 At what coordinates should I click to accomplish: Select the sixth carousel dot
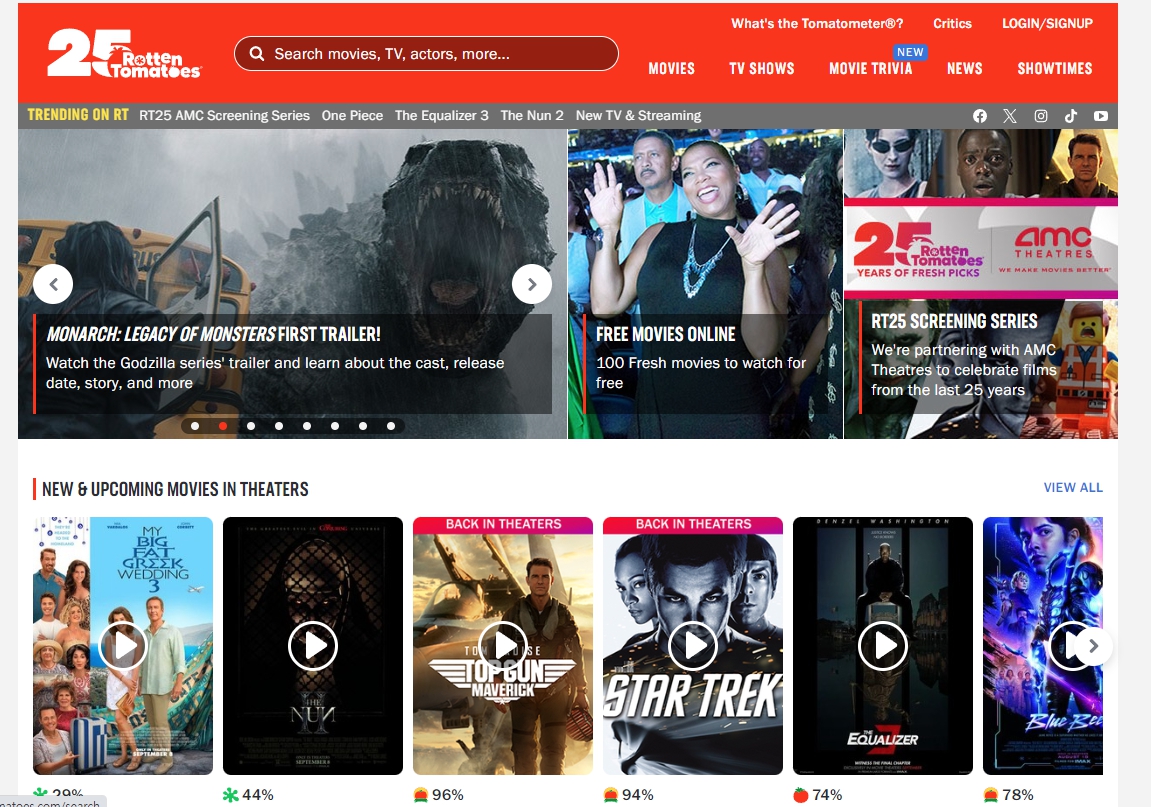point(335,426)
